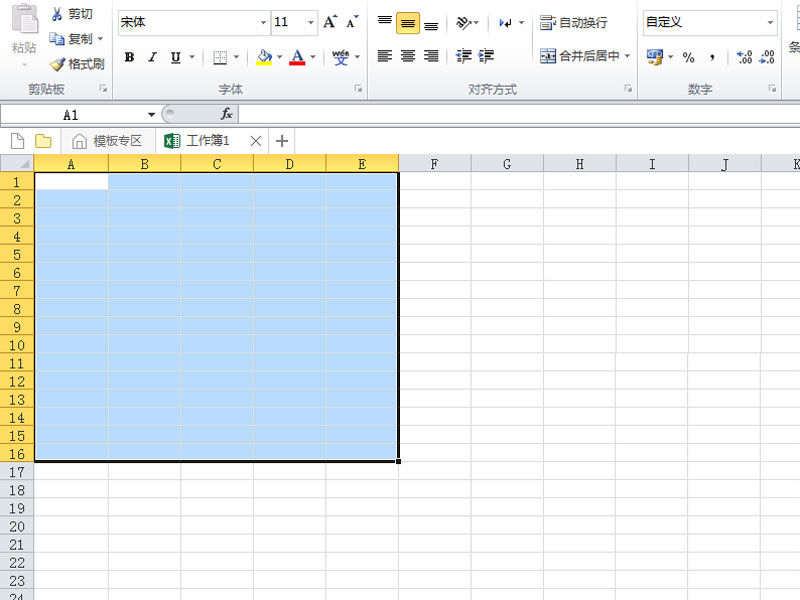Center text horizontally
Viewport: 800px width, 600px height.
pyautogui.click(x=408, y=56)
